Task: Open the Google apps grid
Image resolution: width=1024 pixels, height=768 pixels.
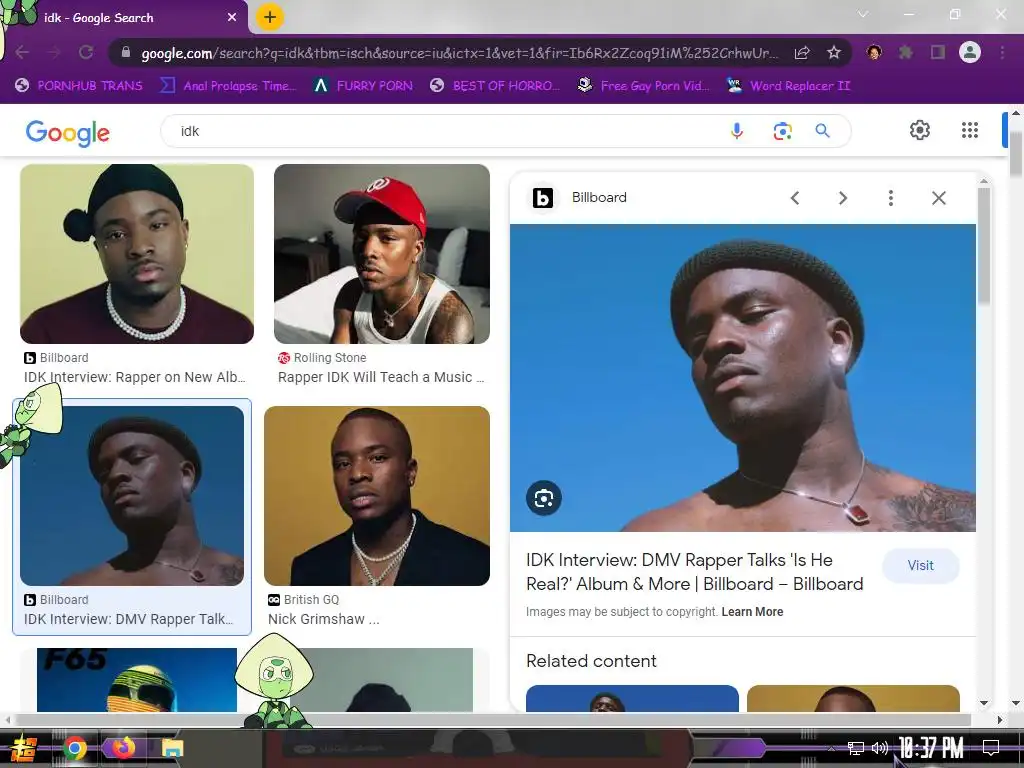Action: tap(970, 130)
